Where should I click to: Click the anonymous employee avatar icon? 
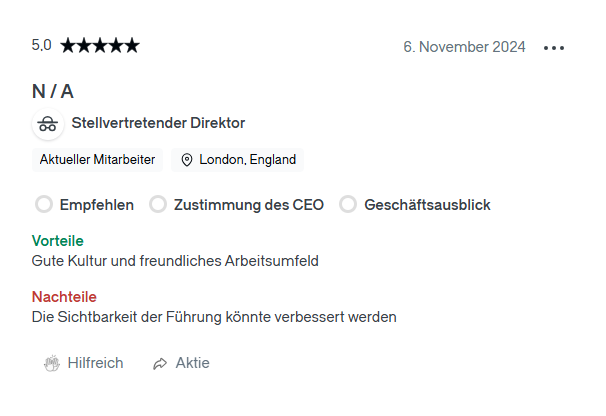click(48, 124)
